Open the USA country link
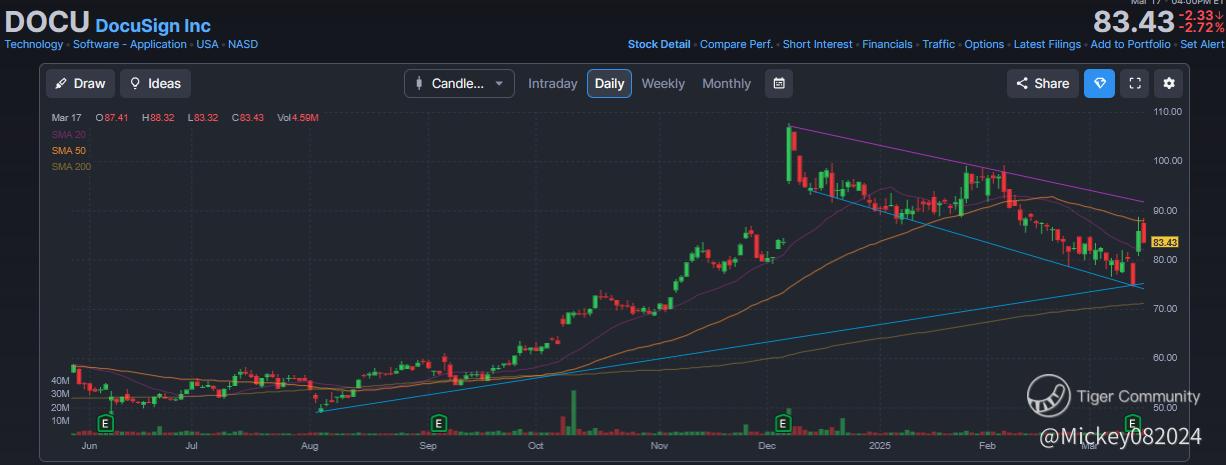 click(x=207, y=44)
